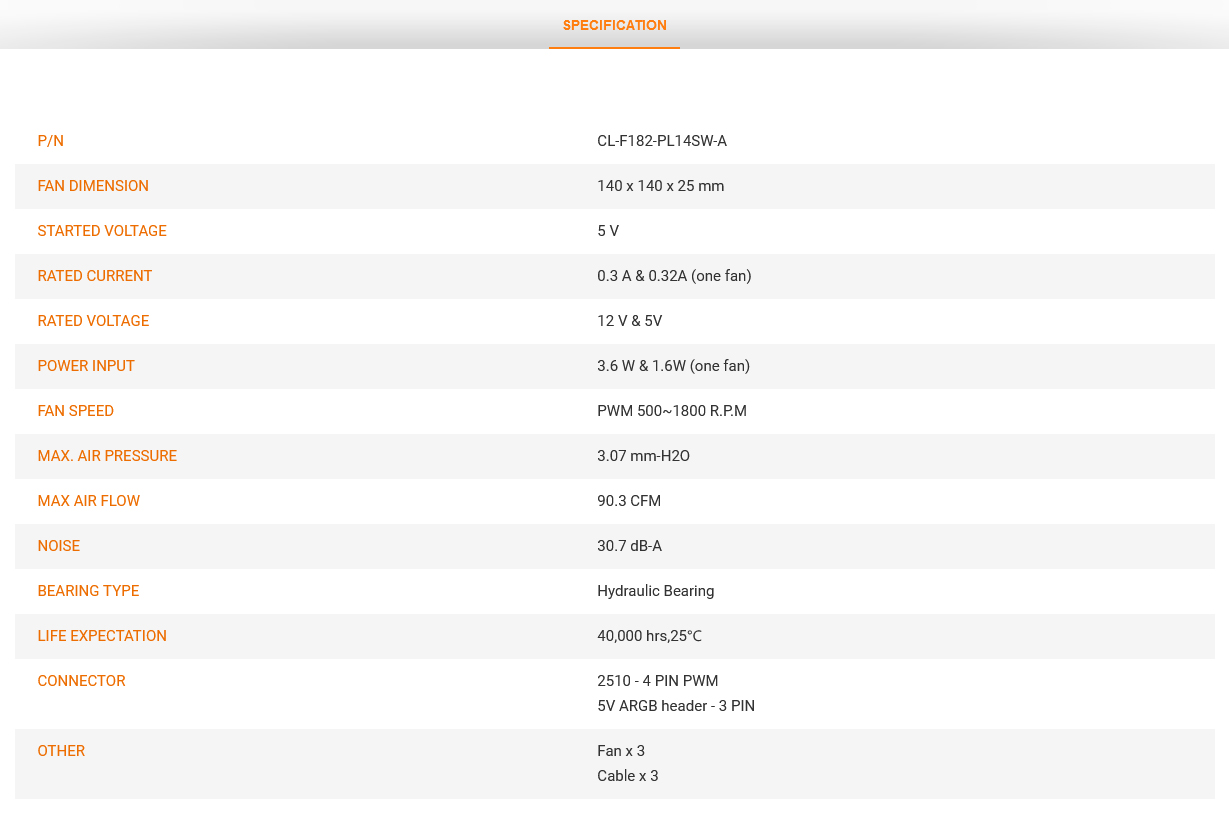This screenshot has width=1229, height=820.
Task: Click the P/N row label
Action: coord(51,141)
